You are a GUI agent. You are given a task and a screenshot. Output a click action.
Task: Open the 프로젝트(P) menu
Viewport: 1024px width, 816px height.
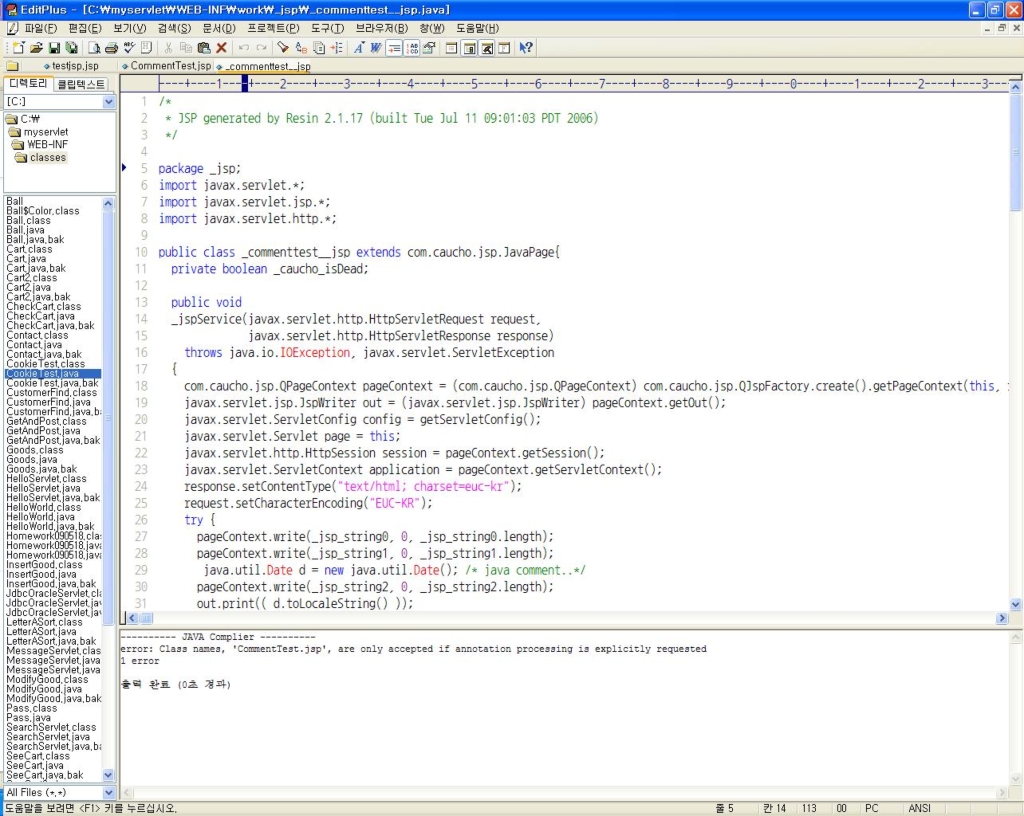tap(273, 29)
